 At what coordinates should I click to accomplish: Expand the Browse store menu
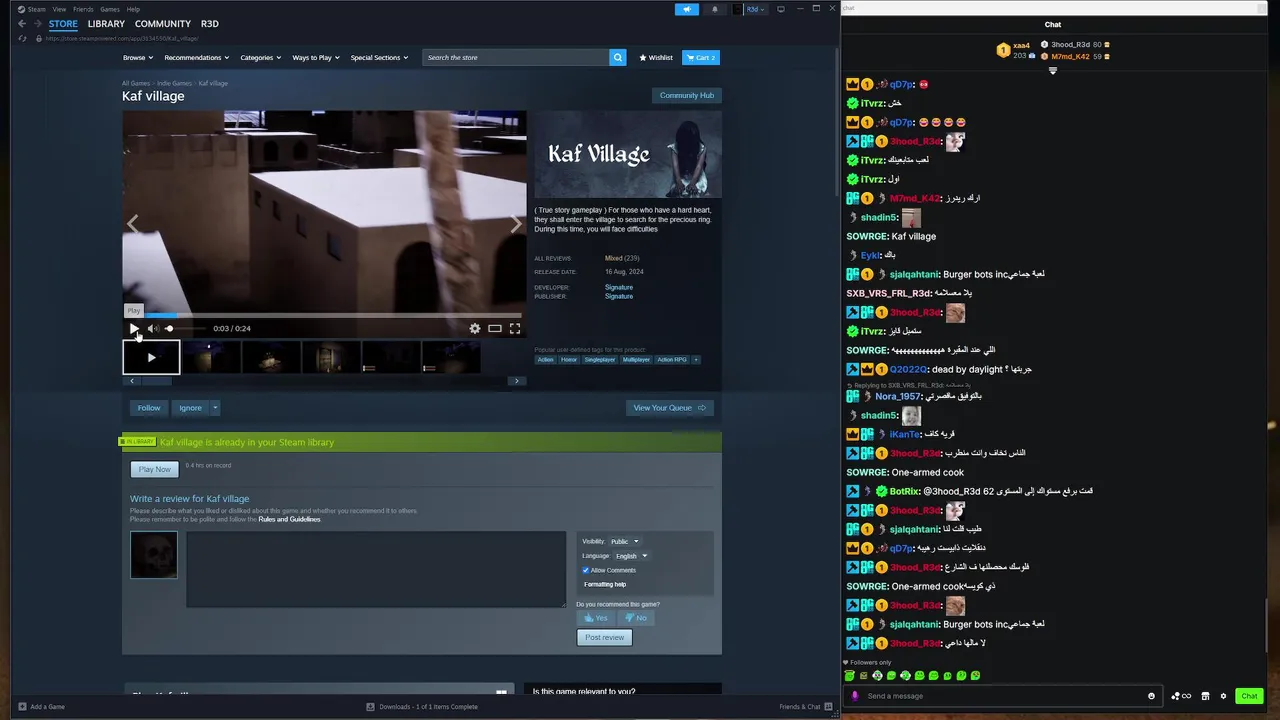pos(138,57)
